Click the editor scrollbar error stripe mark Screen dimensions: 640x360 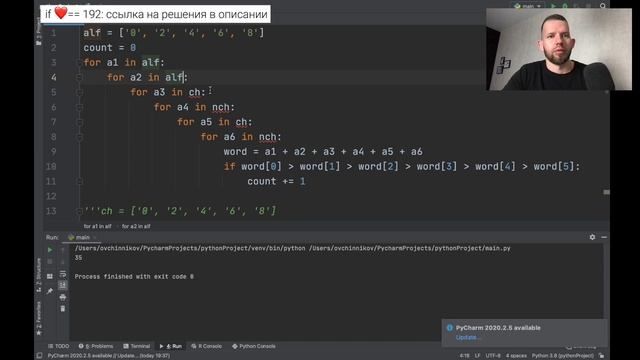[x=607, y=192]
